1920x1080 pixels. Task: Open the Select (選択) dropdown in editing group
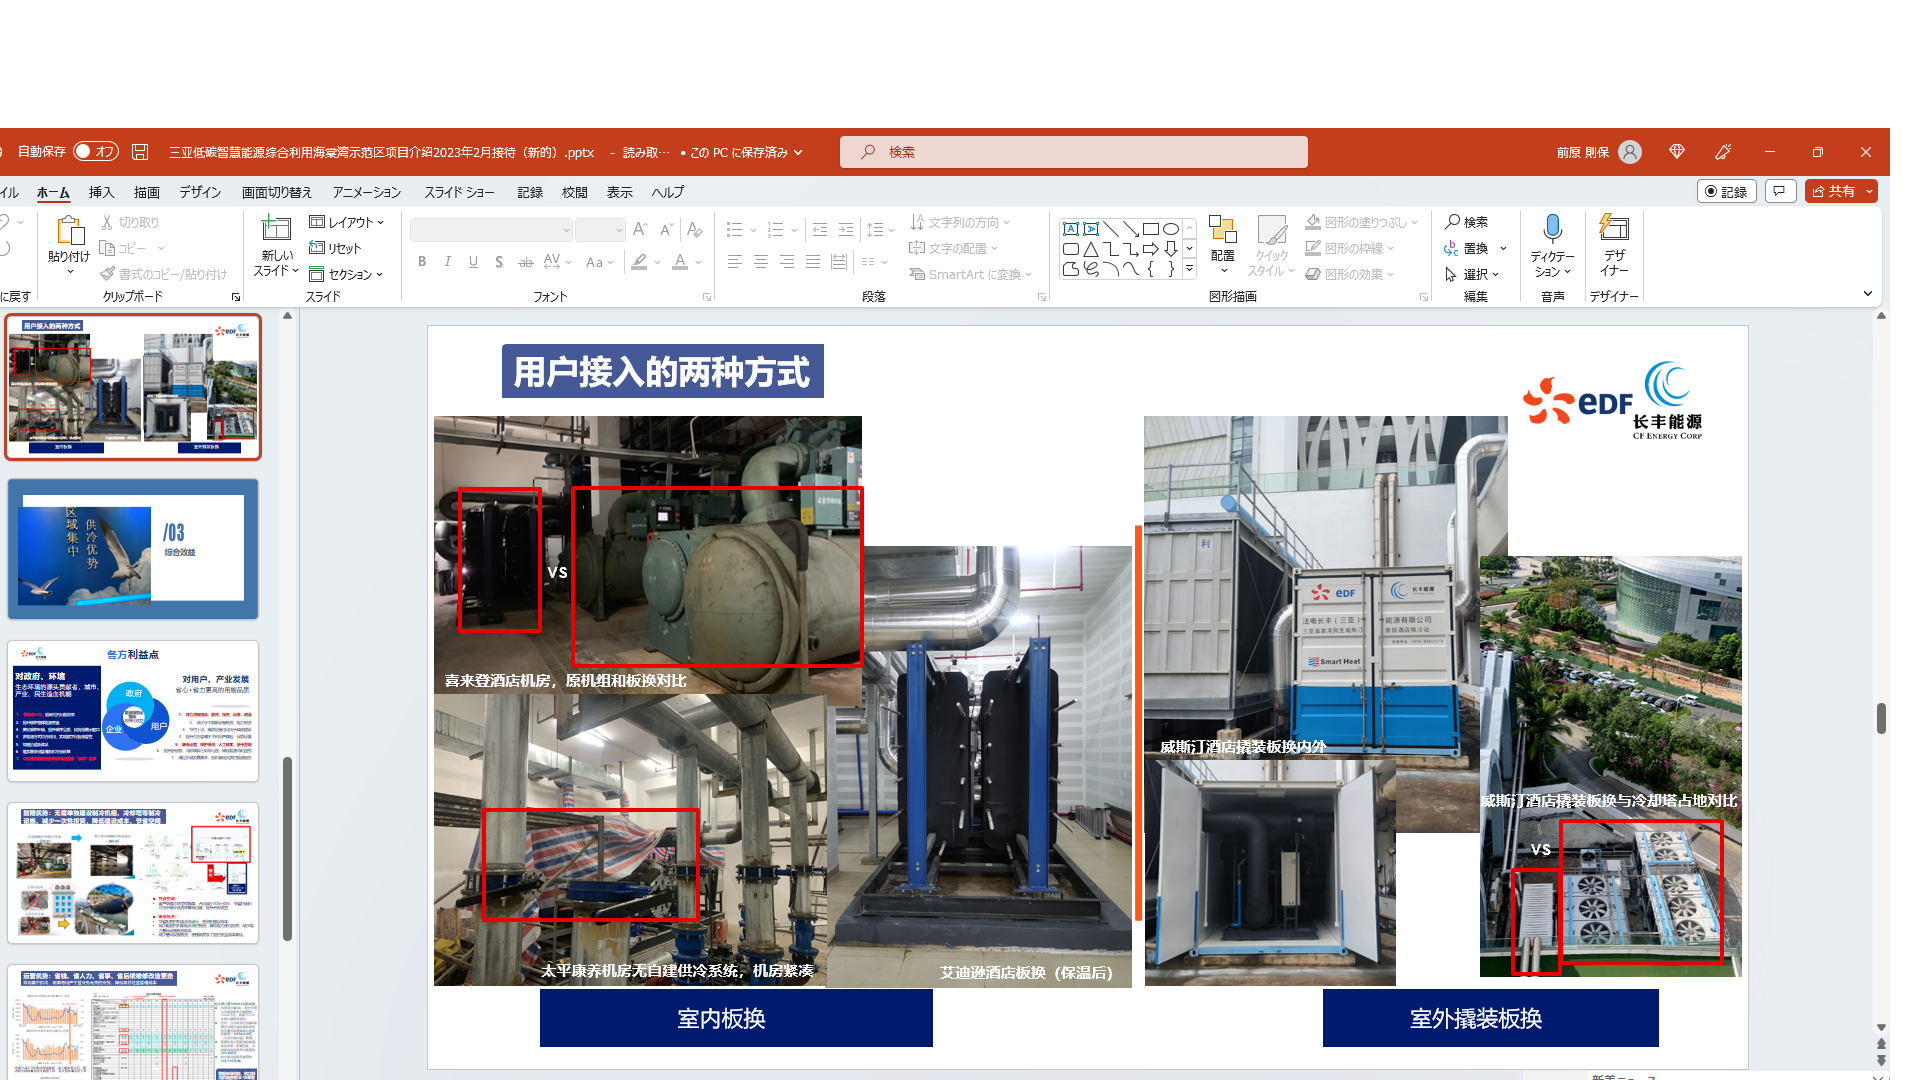[1473, 274]
